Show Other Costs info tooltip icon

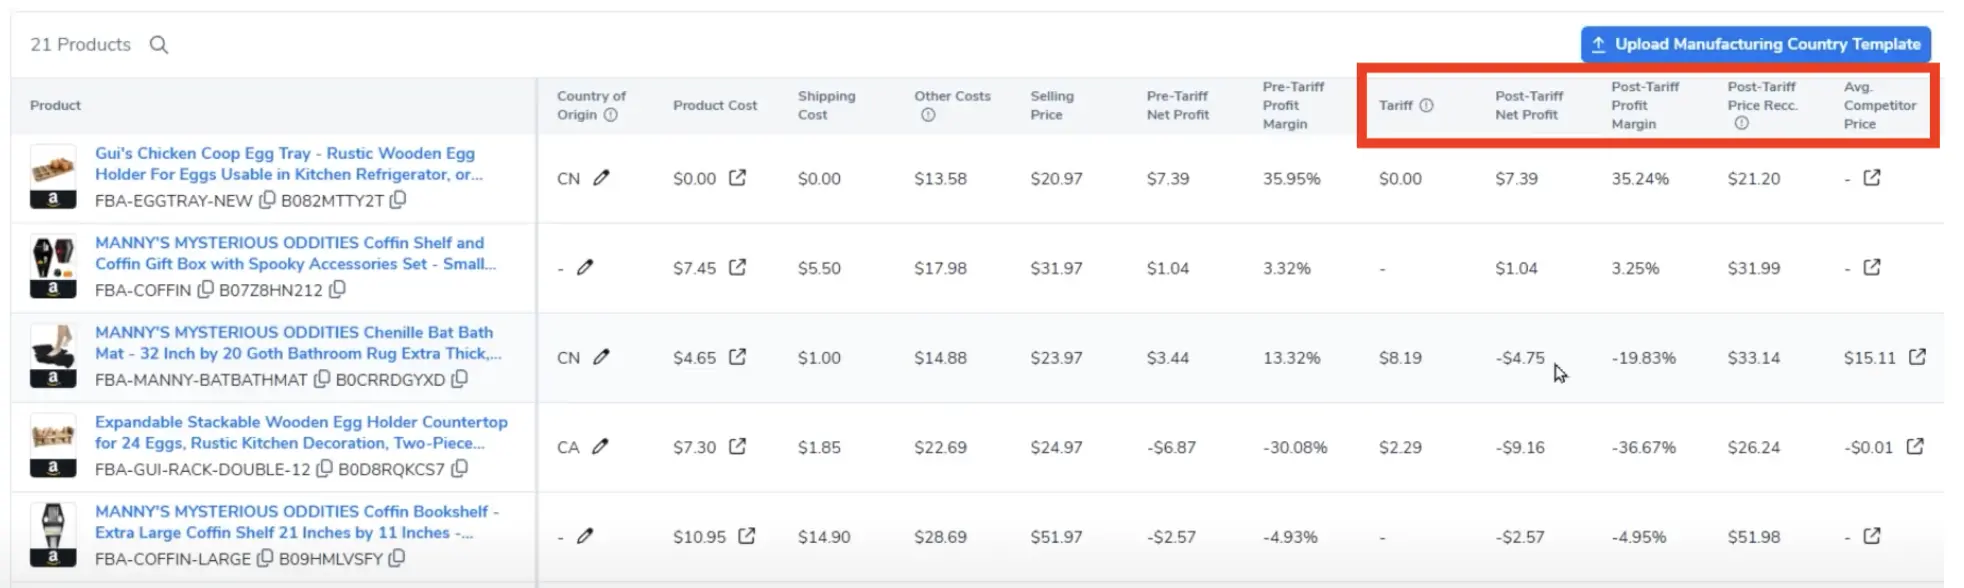[928, 115]
